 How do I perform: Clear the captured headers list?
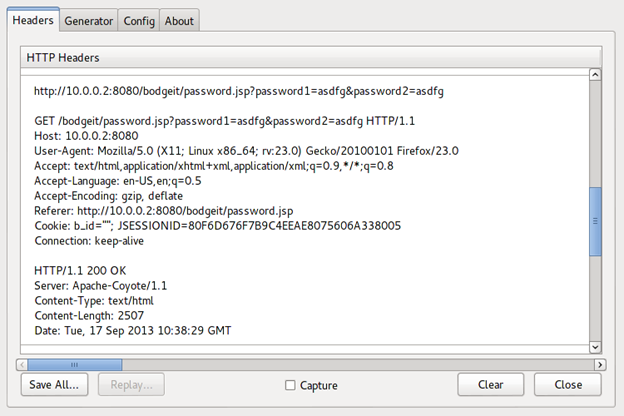[x=490, y=385]
